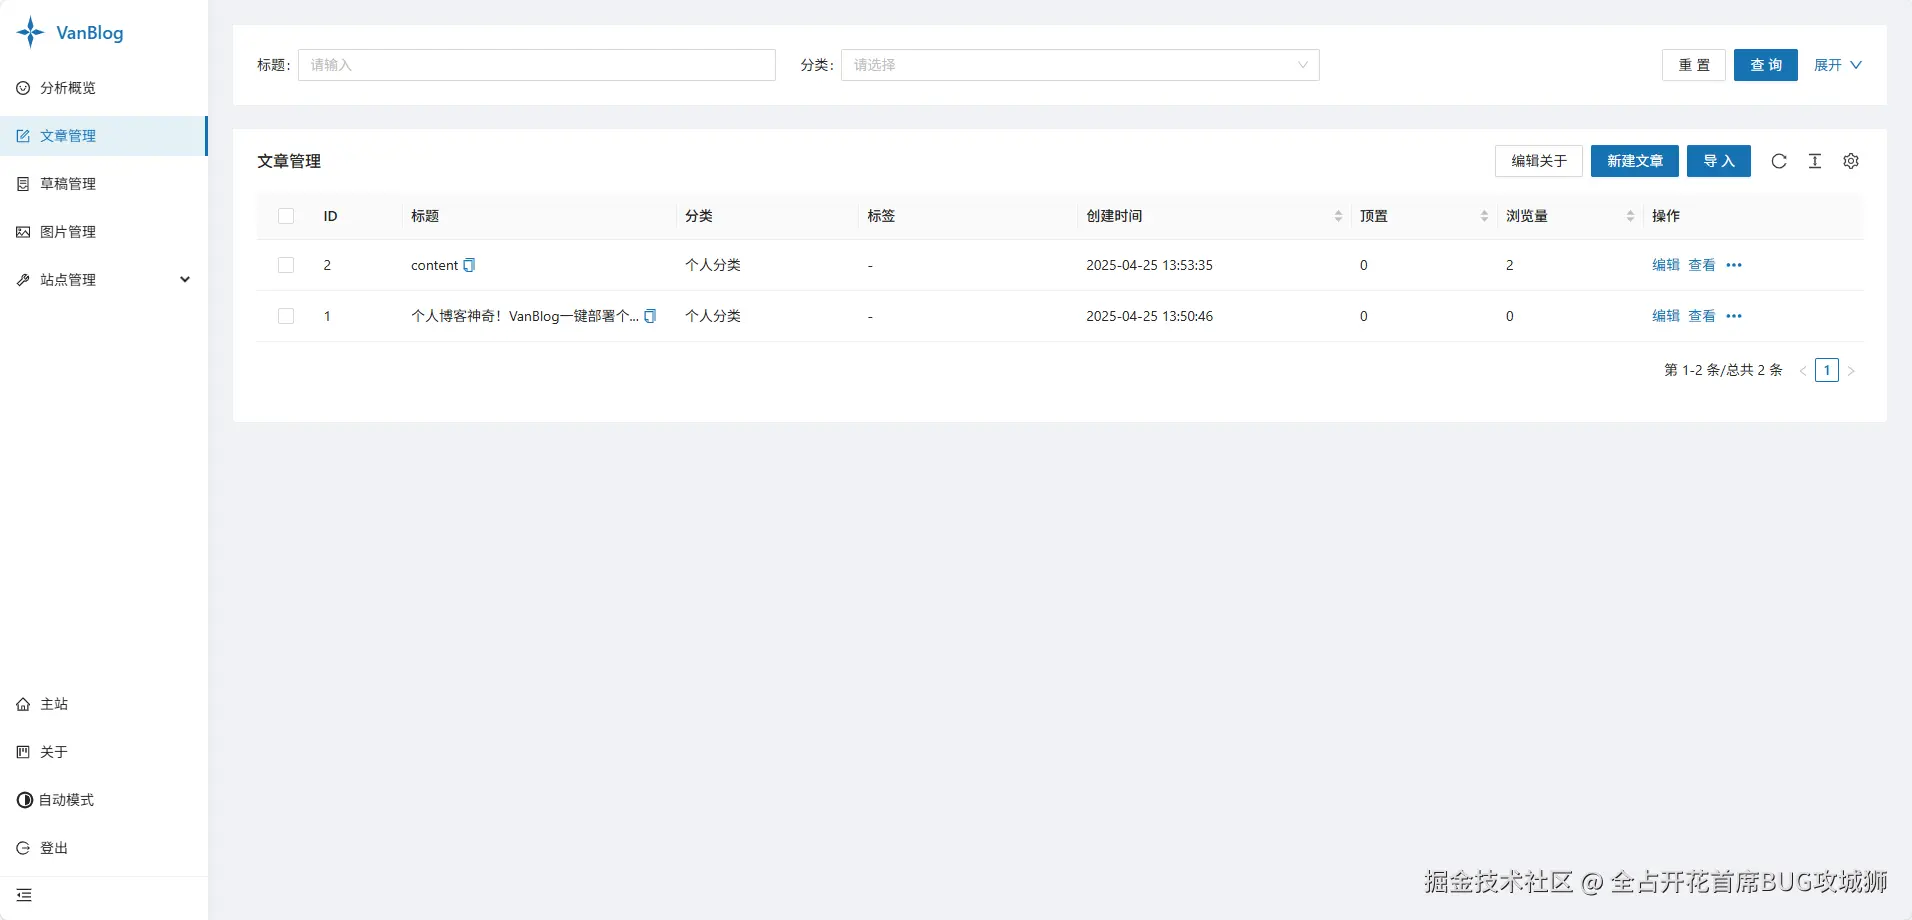Sort by 创建时间 column
The width and height of the screenshot is (1912, 920).
pos(1338,216)
